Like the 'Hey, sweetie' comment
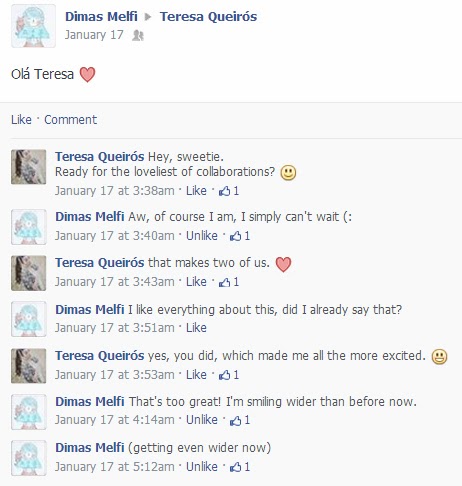 click(x=196, y=191)
